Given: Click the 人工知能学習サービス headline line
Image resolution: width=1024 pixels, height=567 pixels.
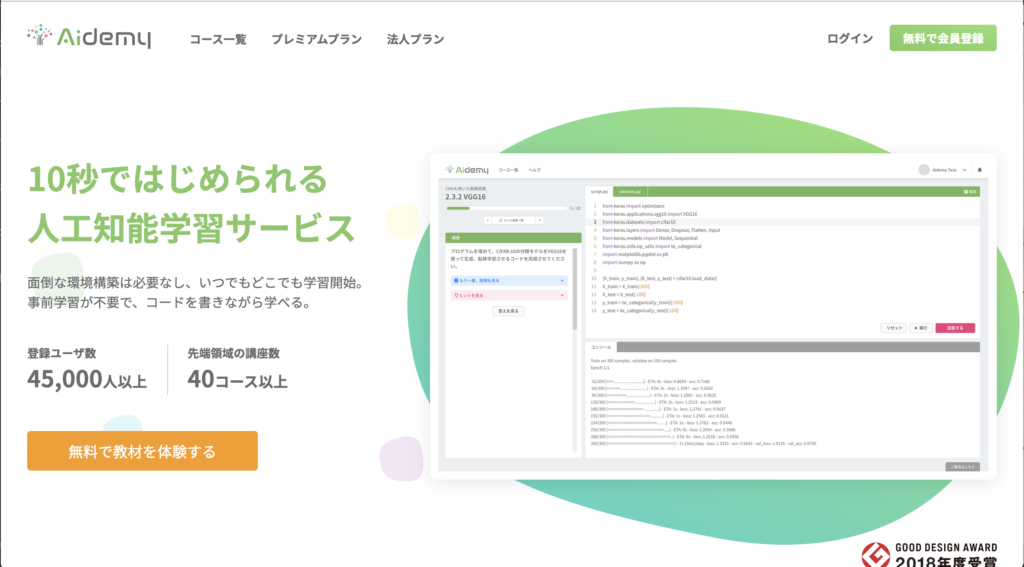Looking at the screenshot, I should pyautogui.click(x=191, y=228).
